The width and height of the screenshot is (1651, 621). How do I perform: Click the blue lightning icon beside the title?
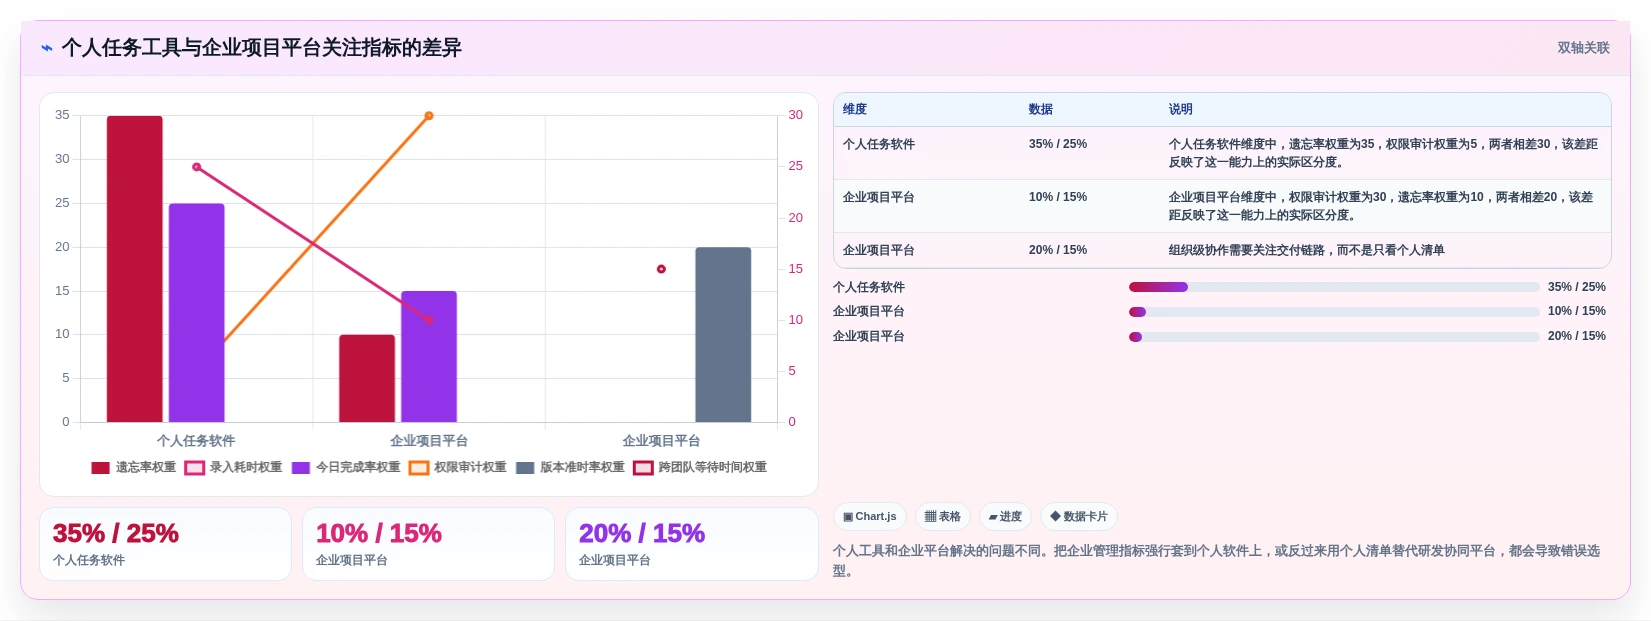46,48
